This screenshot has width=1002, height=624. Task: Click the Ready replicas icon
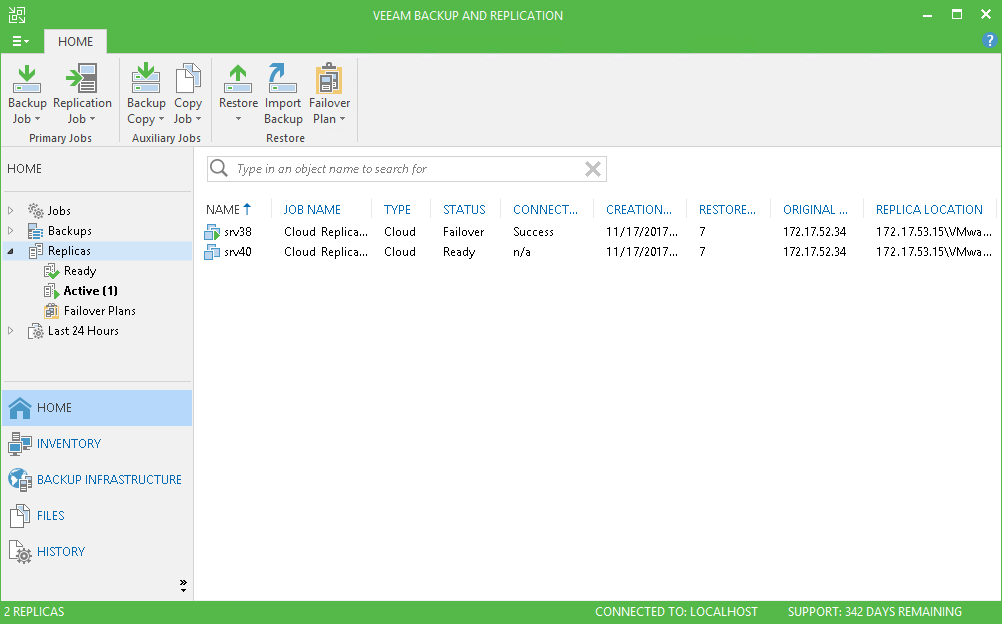(52, 271)
